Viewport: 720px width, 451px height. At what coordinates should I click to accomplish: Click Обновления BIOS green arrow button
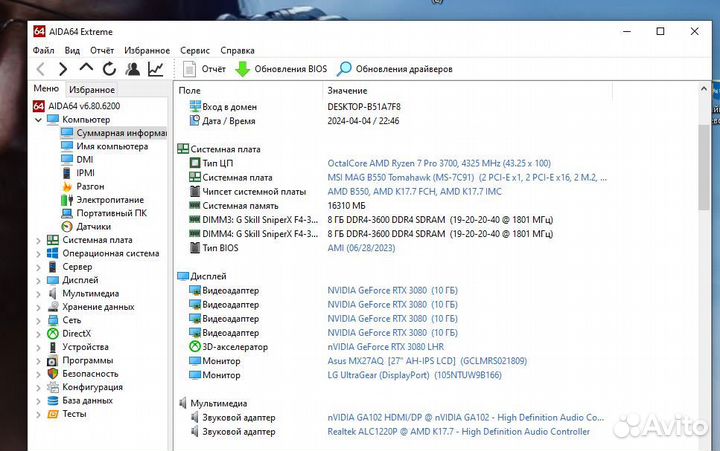tap(281, 69)
